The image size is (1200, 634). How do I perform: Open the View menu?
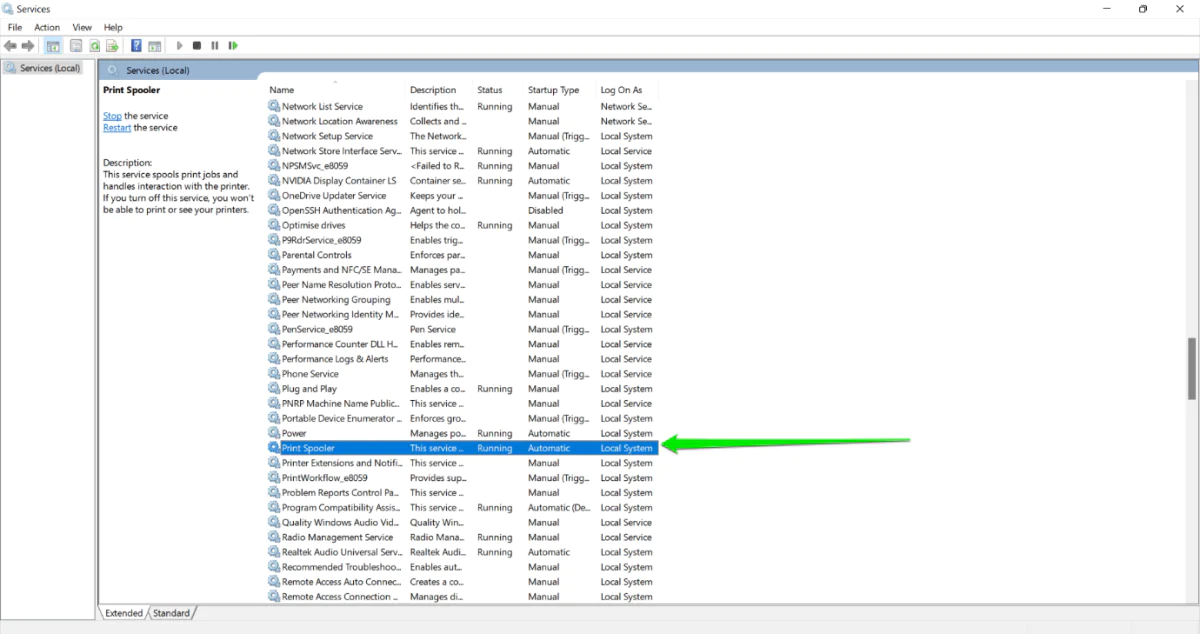pos(82,27)
